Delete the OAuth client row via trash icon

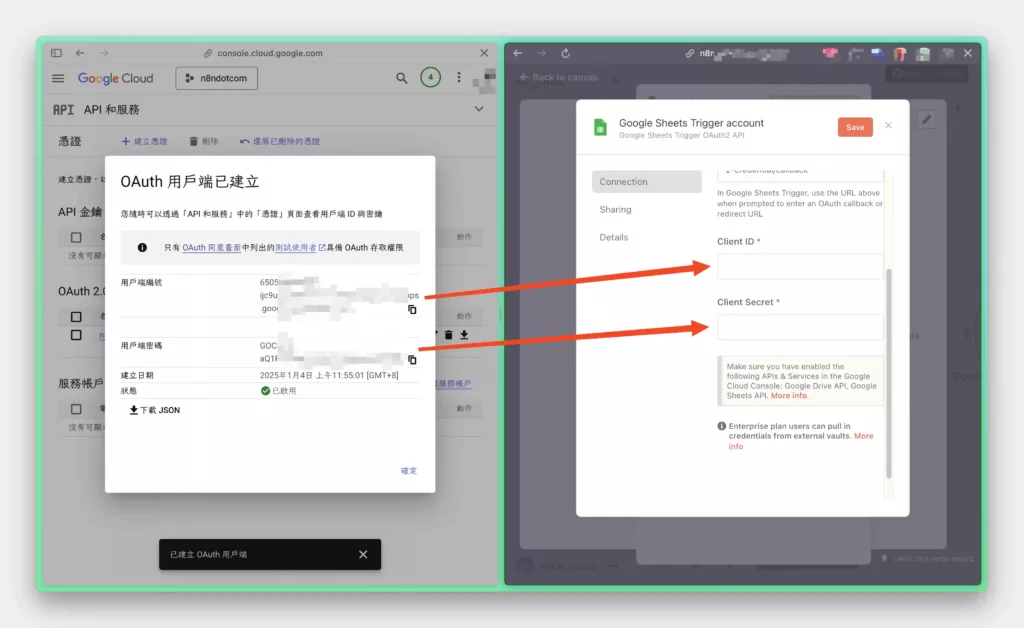[449, 335]
